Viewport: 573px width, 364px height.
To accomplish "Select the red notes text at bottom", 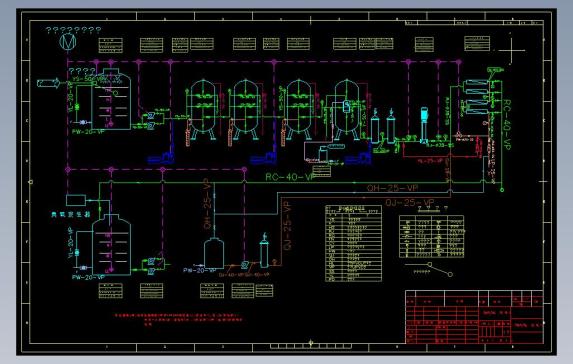I will [x=178, y=319].
